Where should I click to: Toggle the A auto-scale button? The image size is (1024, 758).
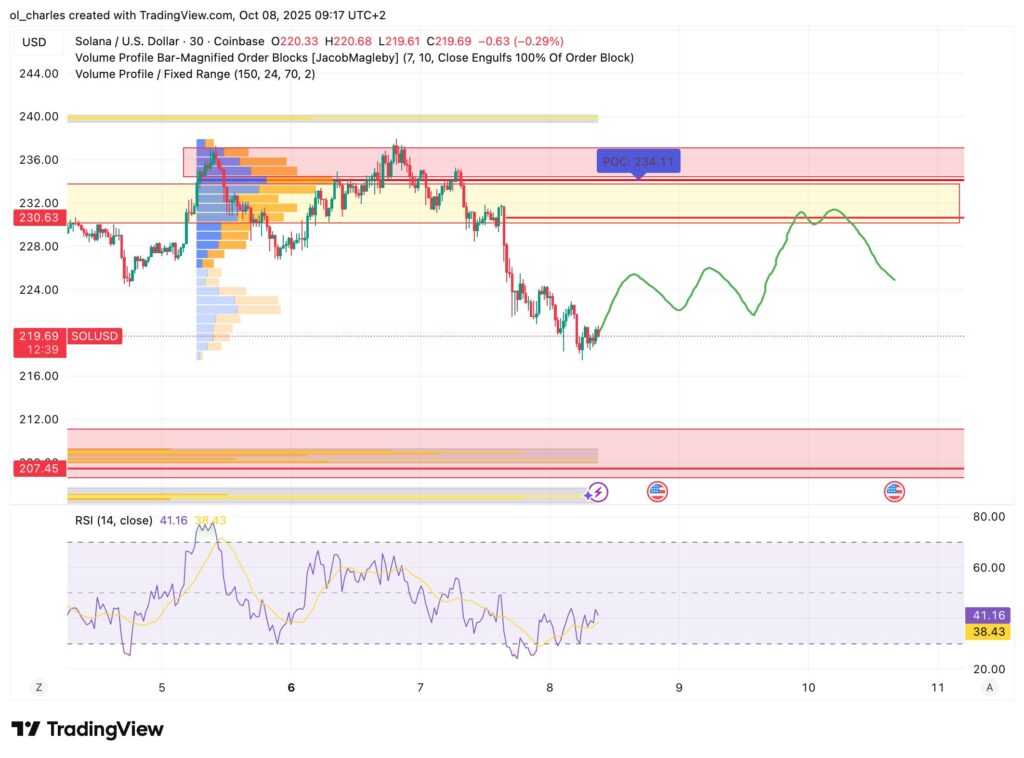988,688
